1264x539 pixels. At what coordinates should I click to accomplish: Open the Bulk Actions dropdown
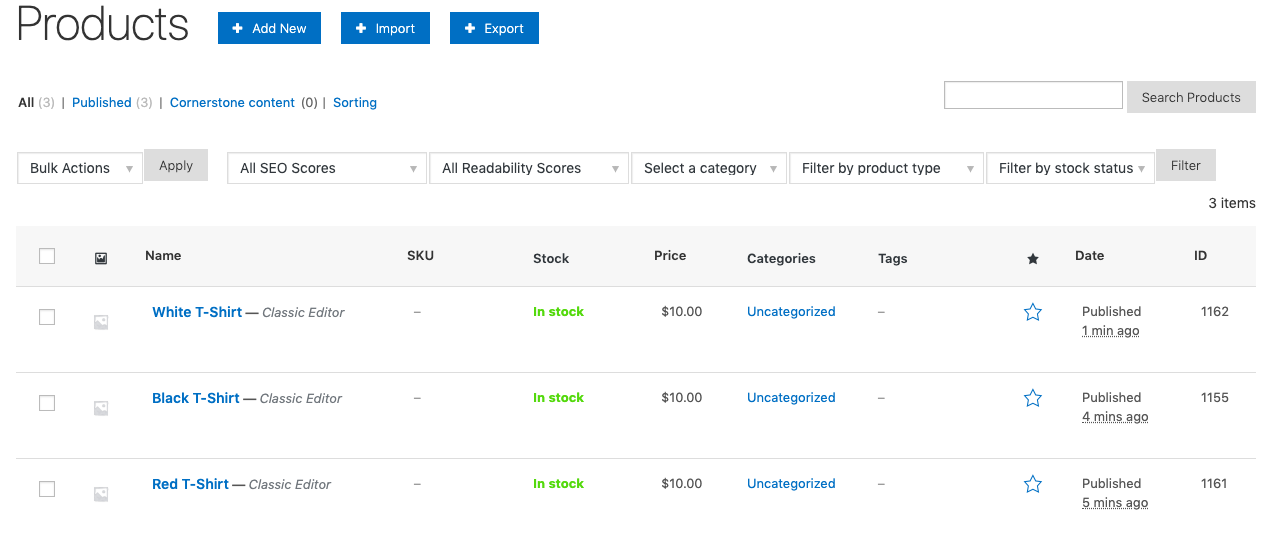(x=80, y=168)
